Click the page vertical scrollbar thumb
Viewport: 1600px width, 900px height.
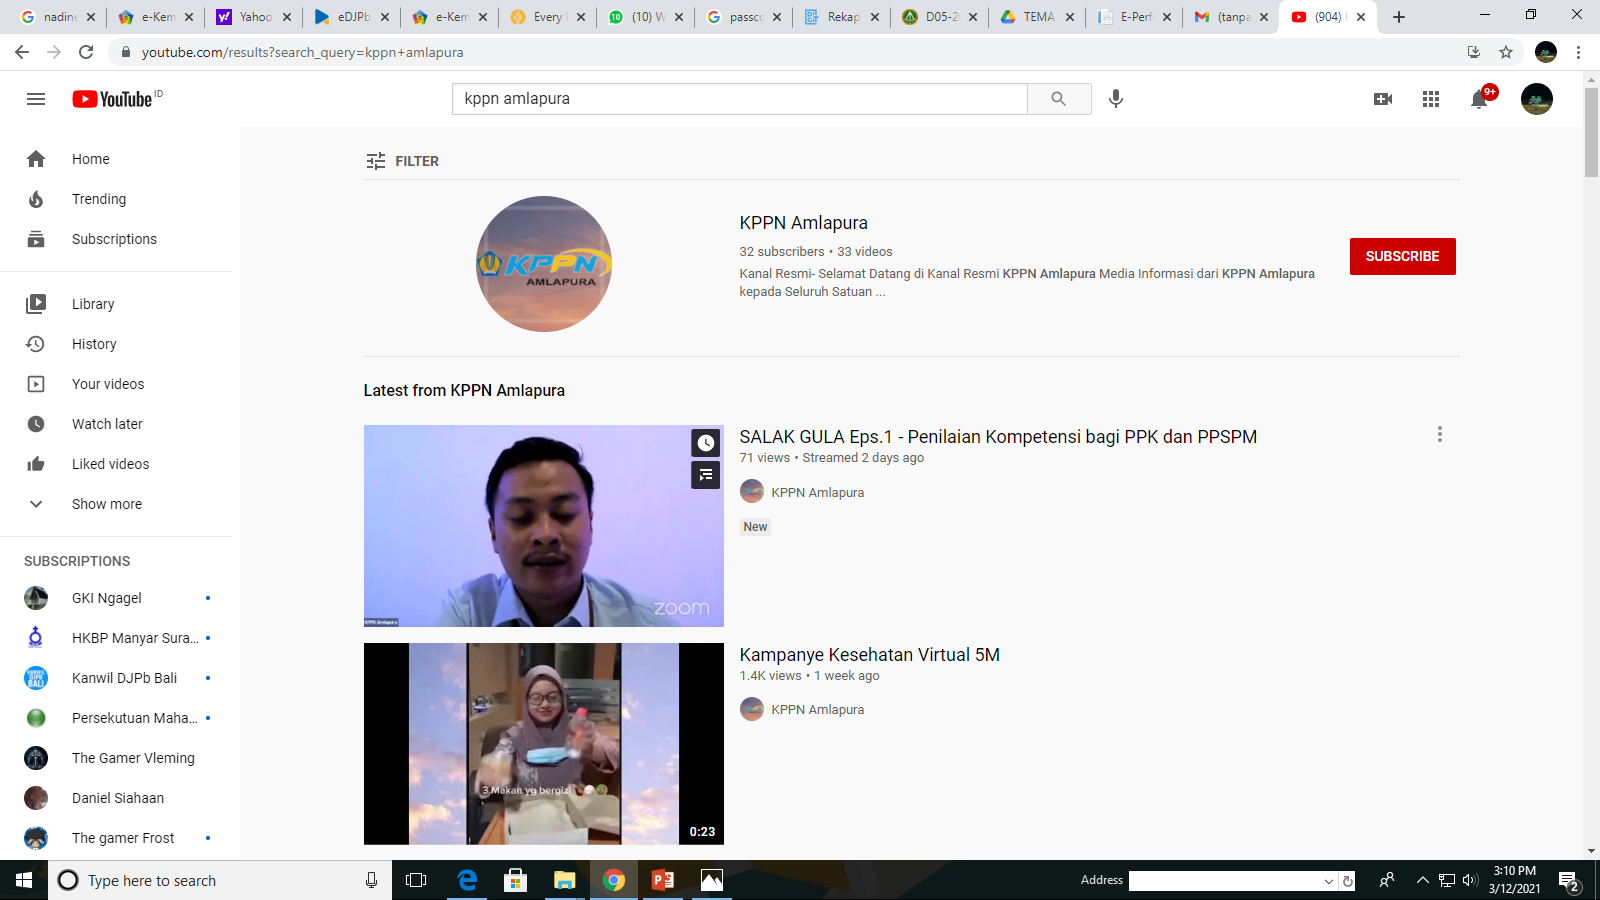(1591, 132)
